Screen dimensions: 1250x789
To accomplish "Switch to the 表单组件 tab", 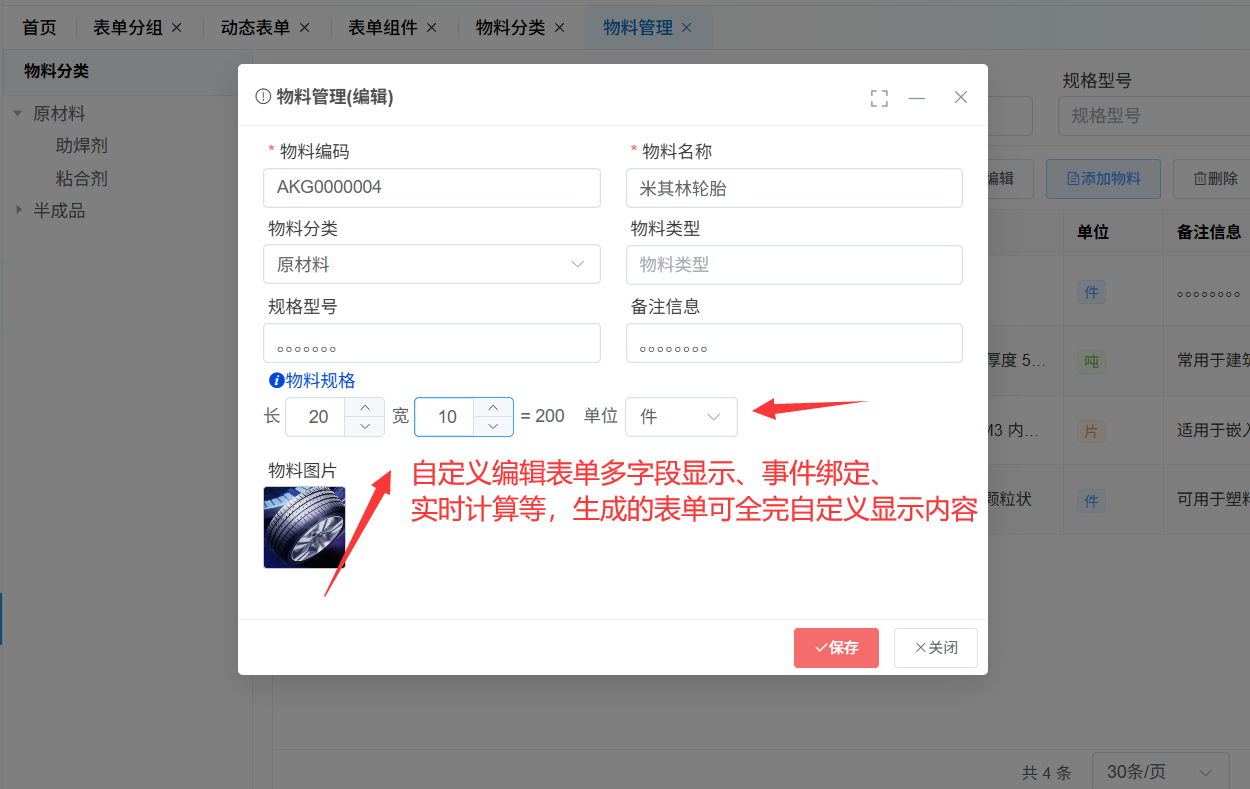I will (x=382, y=28).
